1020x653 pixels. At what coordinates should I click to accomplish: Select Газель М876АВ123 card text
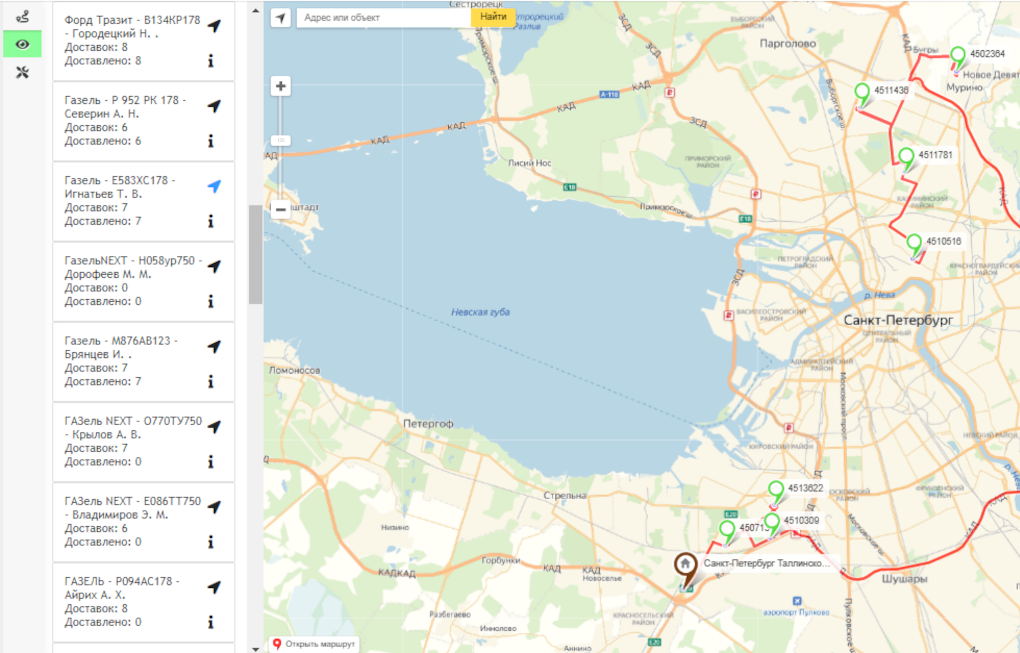(121, 361)
